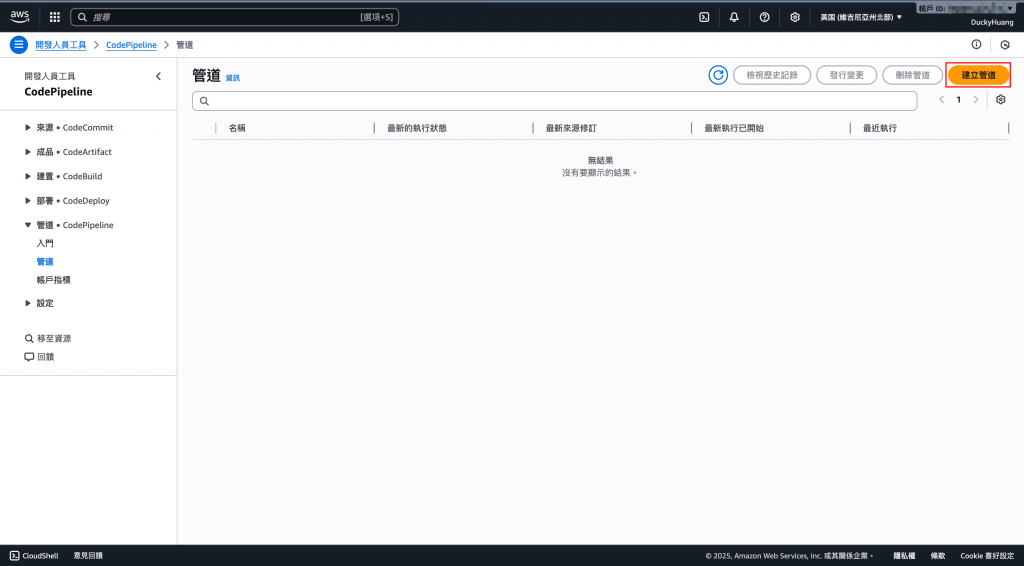The image size is (1024, 566).
Task: Select 帳戶指標 in the sidebar
Action: [x=54, y=280]
